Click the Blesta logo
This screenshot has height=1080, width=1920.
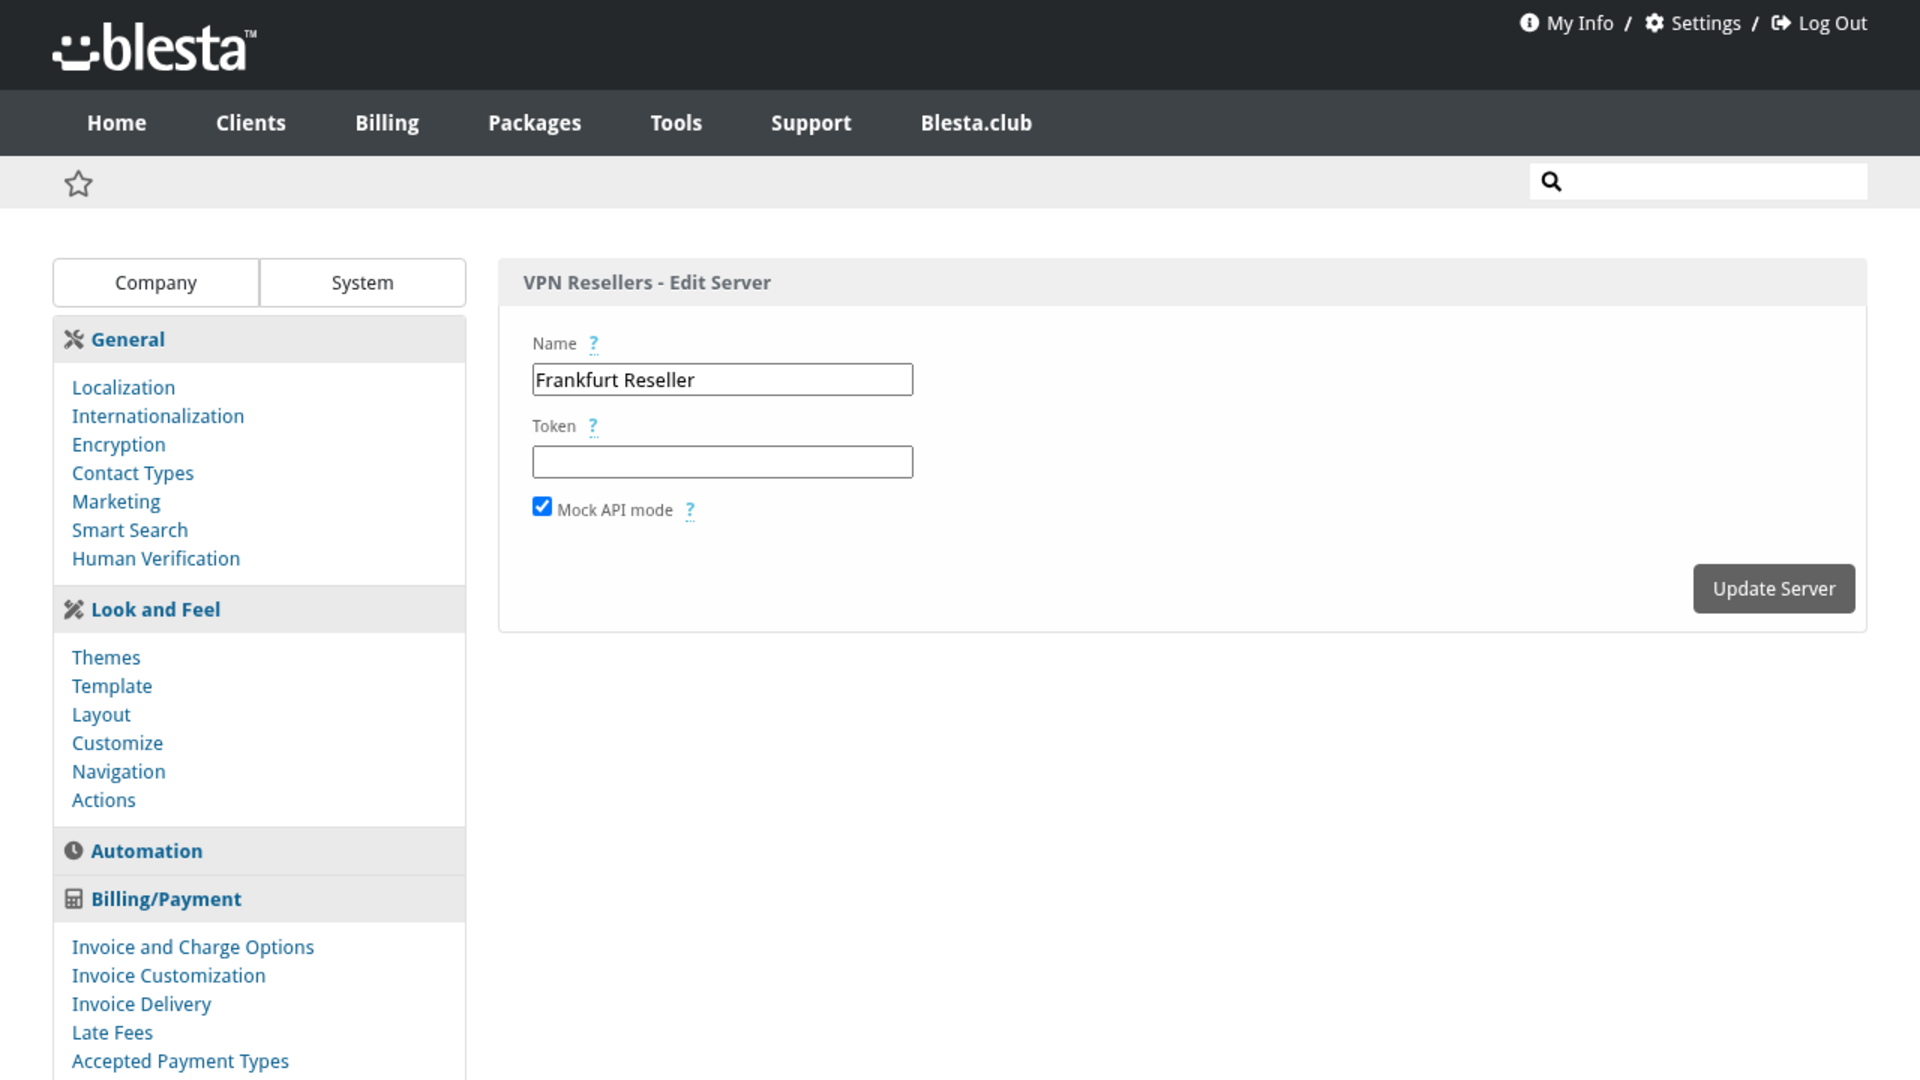pyautogui.click(x=155, y=47)
